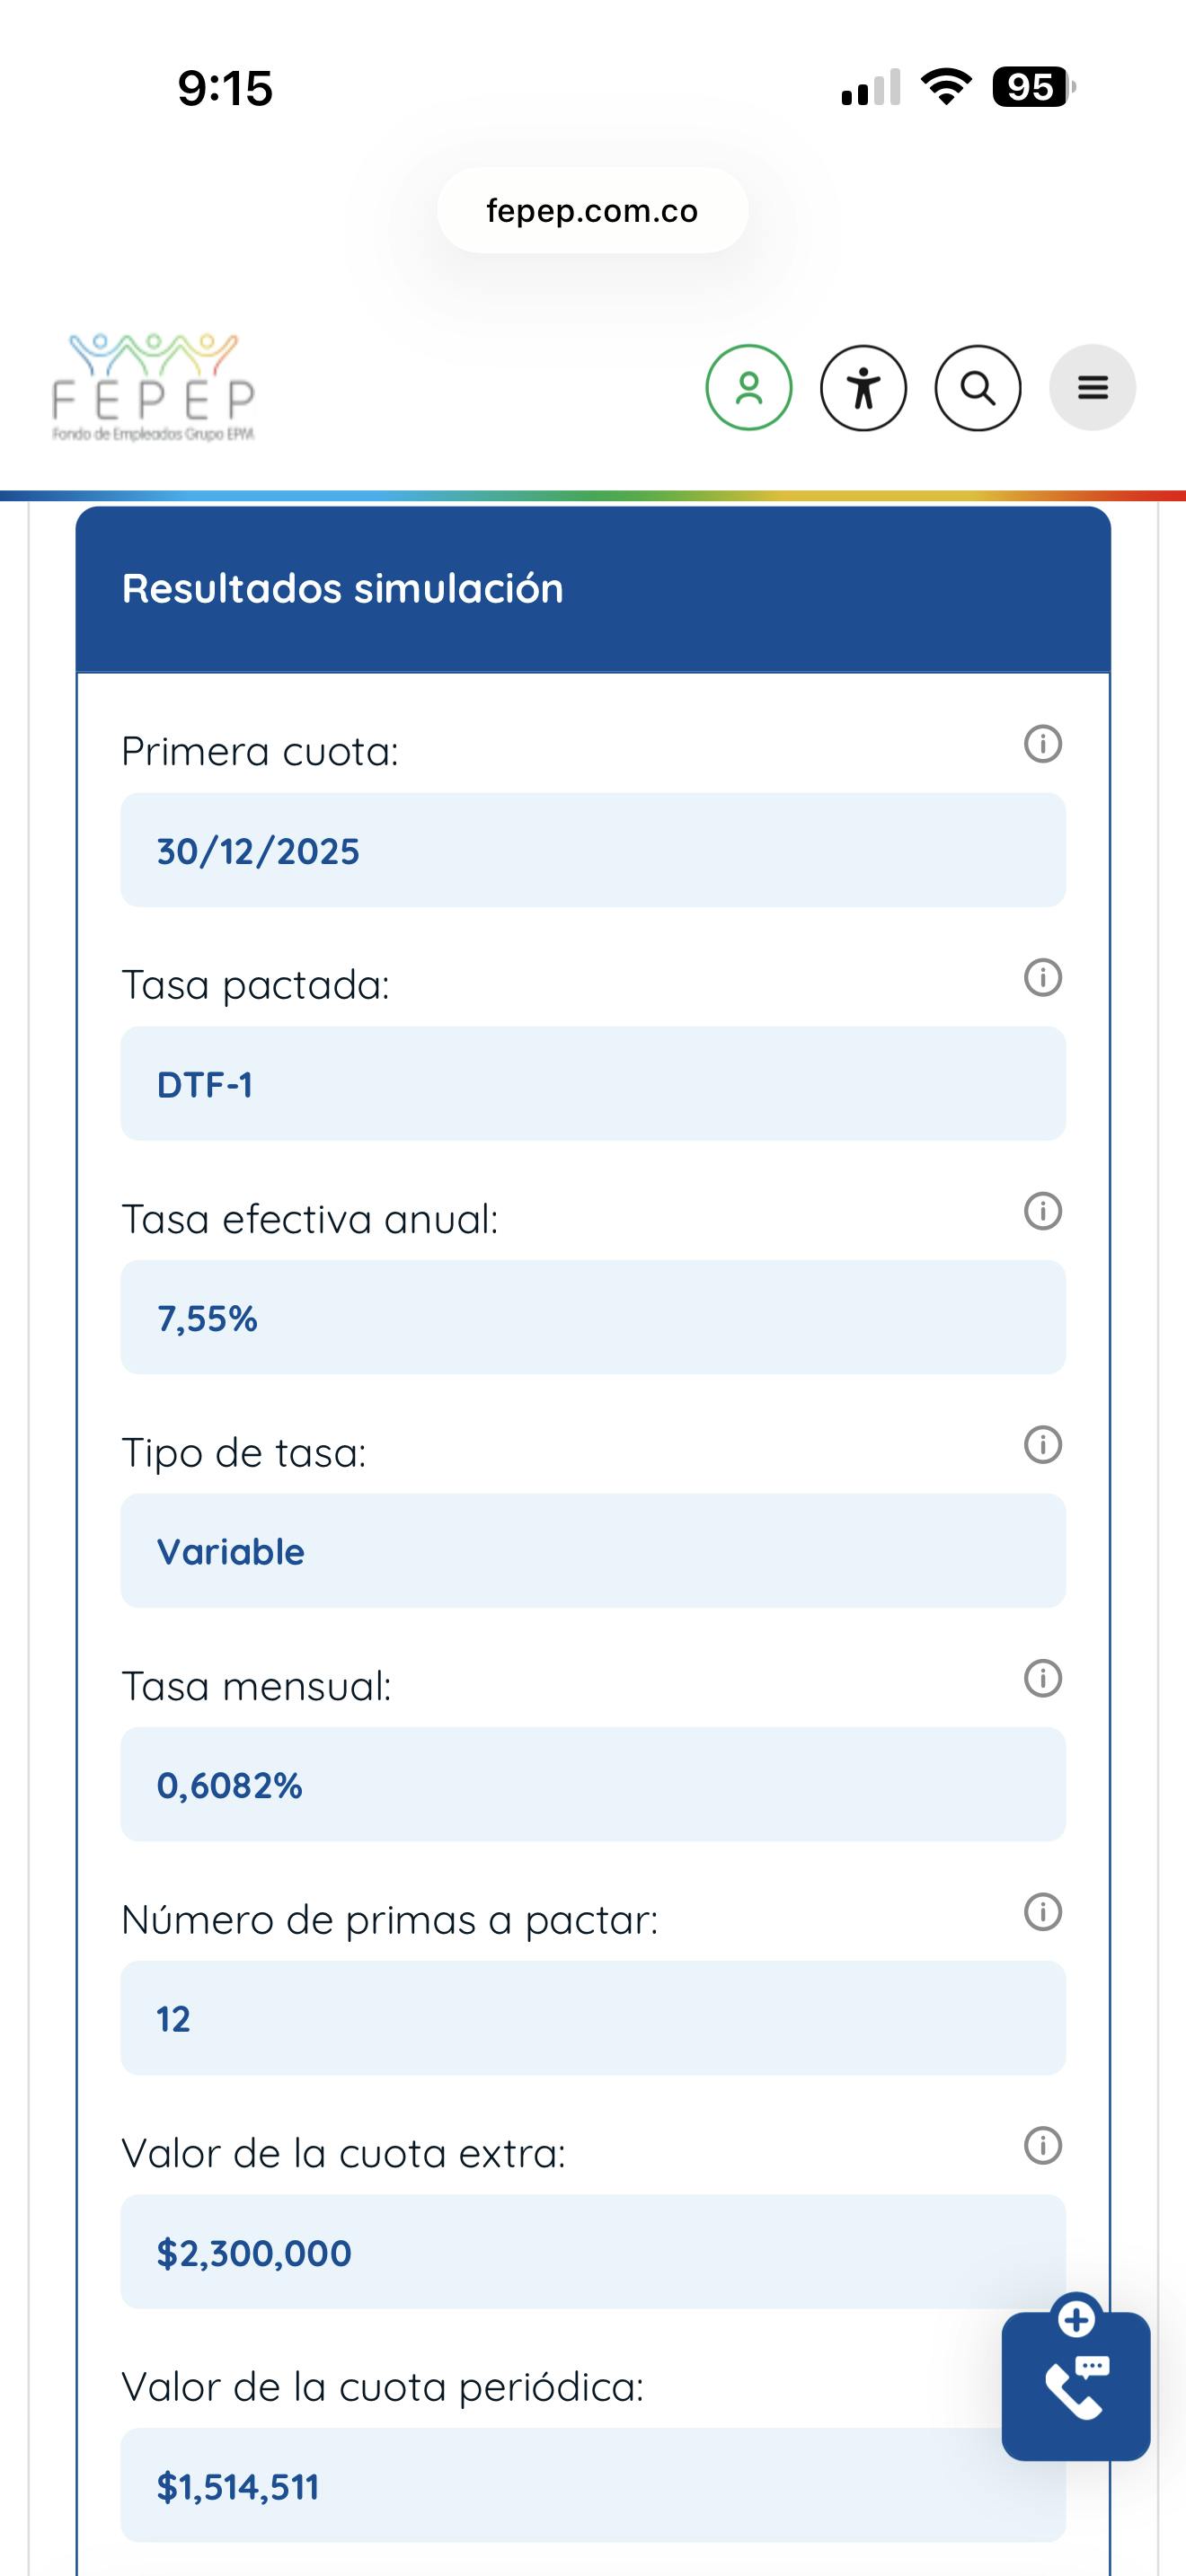Screen dimensions: 1186x2576
Task: Open the user account profile icon
Action: click(x=748, y=388)
